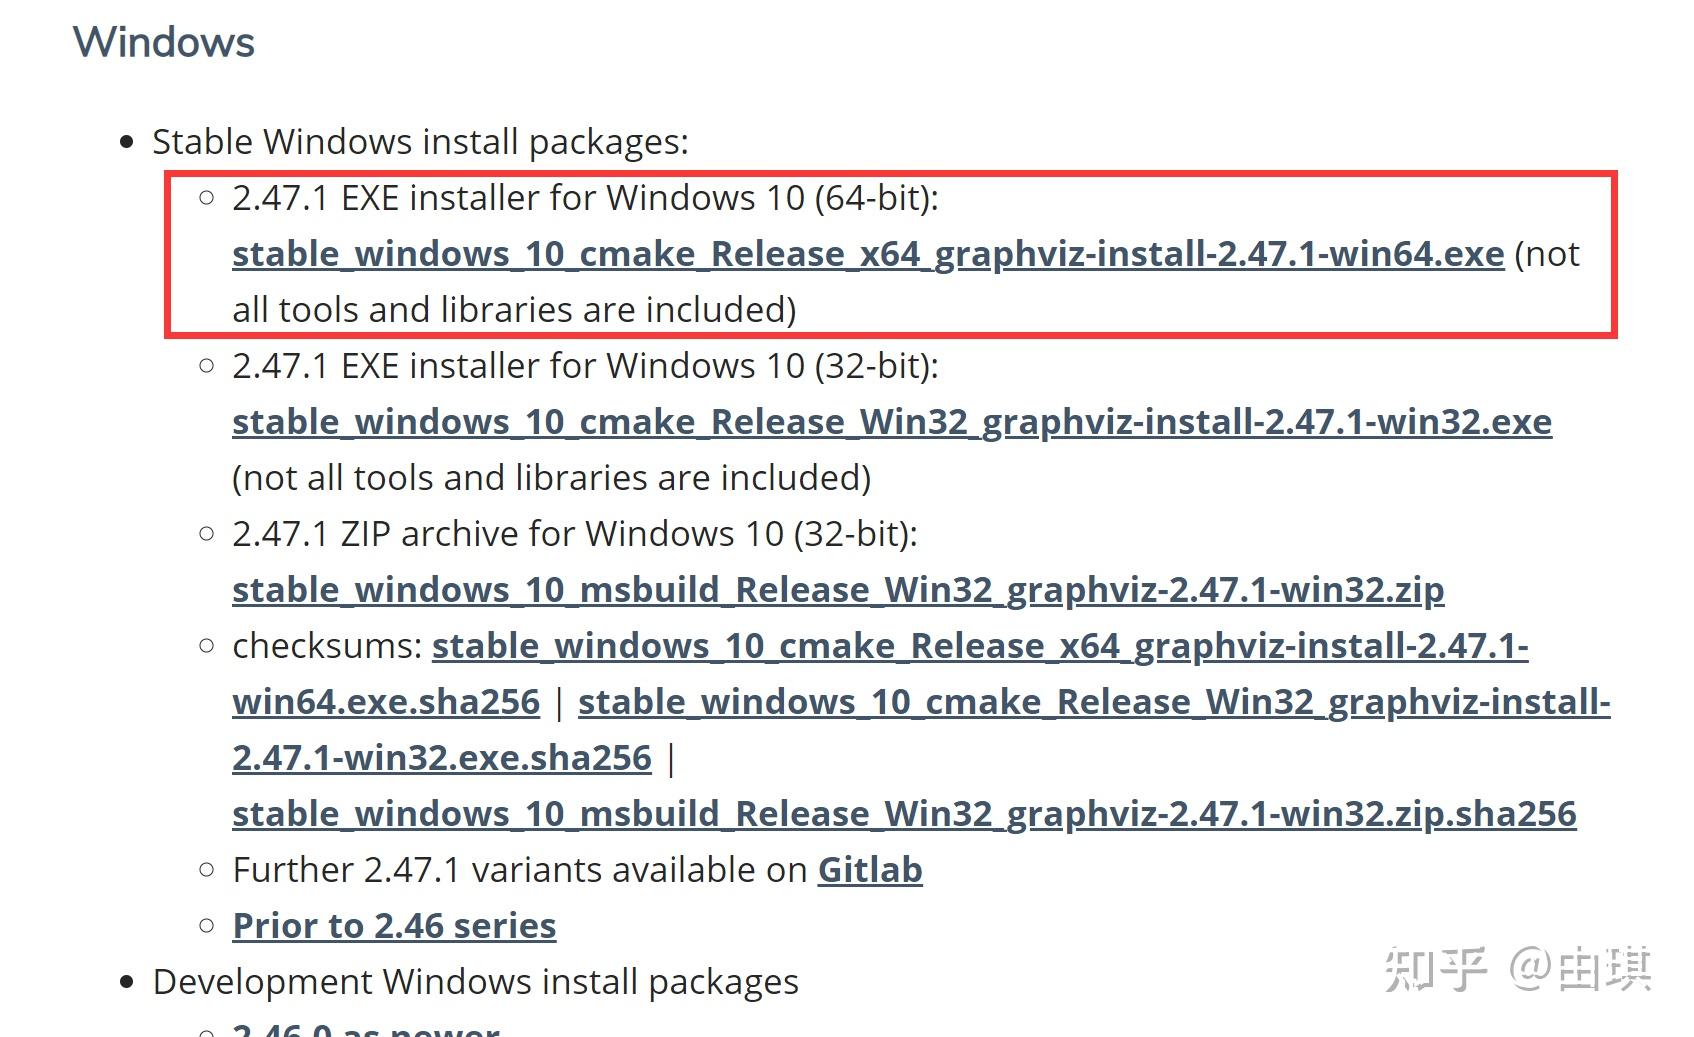
Task: Click the bullet beside "Stable Windows install packages"
Action: [x=126, y=142]
